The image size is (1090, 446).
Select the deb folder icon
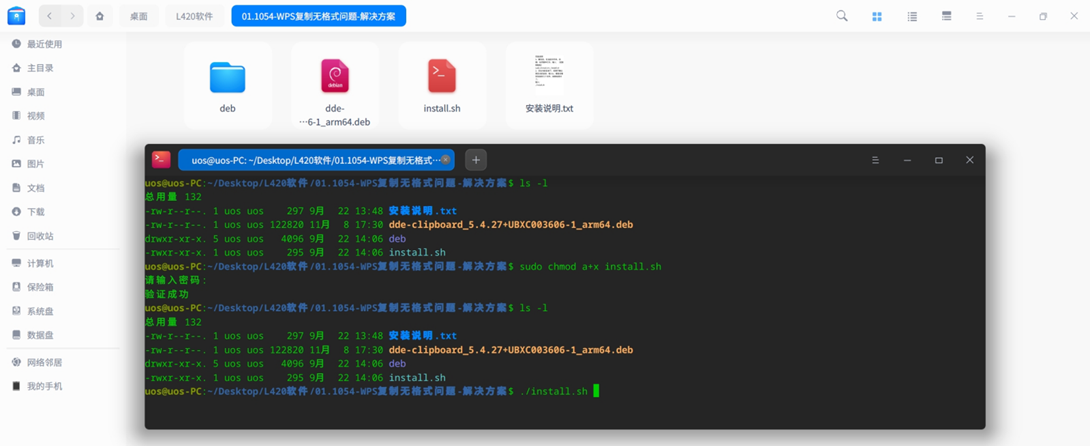227,77
